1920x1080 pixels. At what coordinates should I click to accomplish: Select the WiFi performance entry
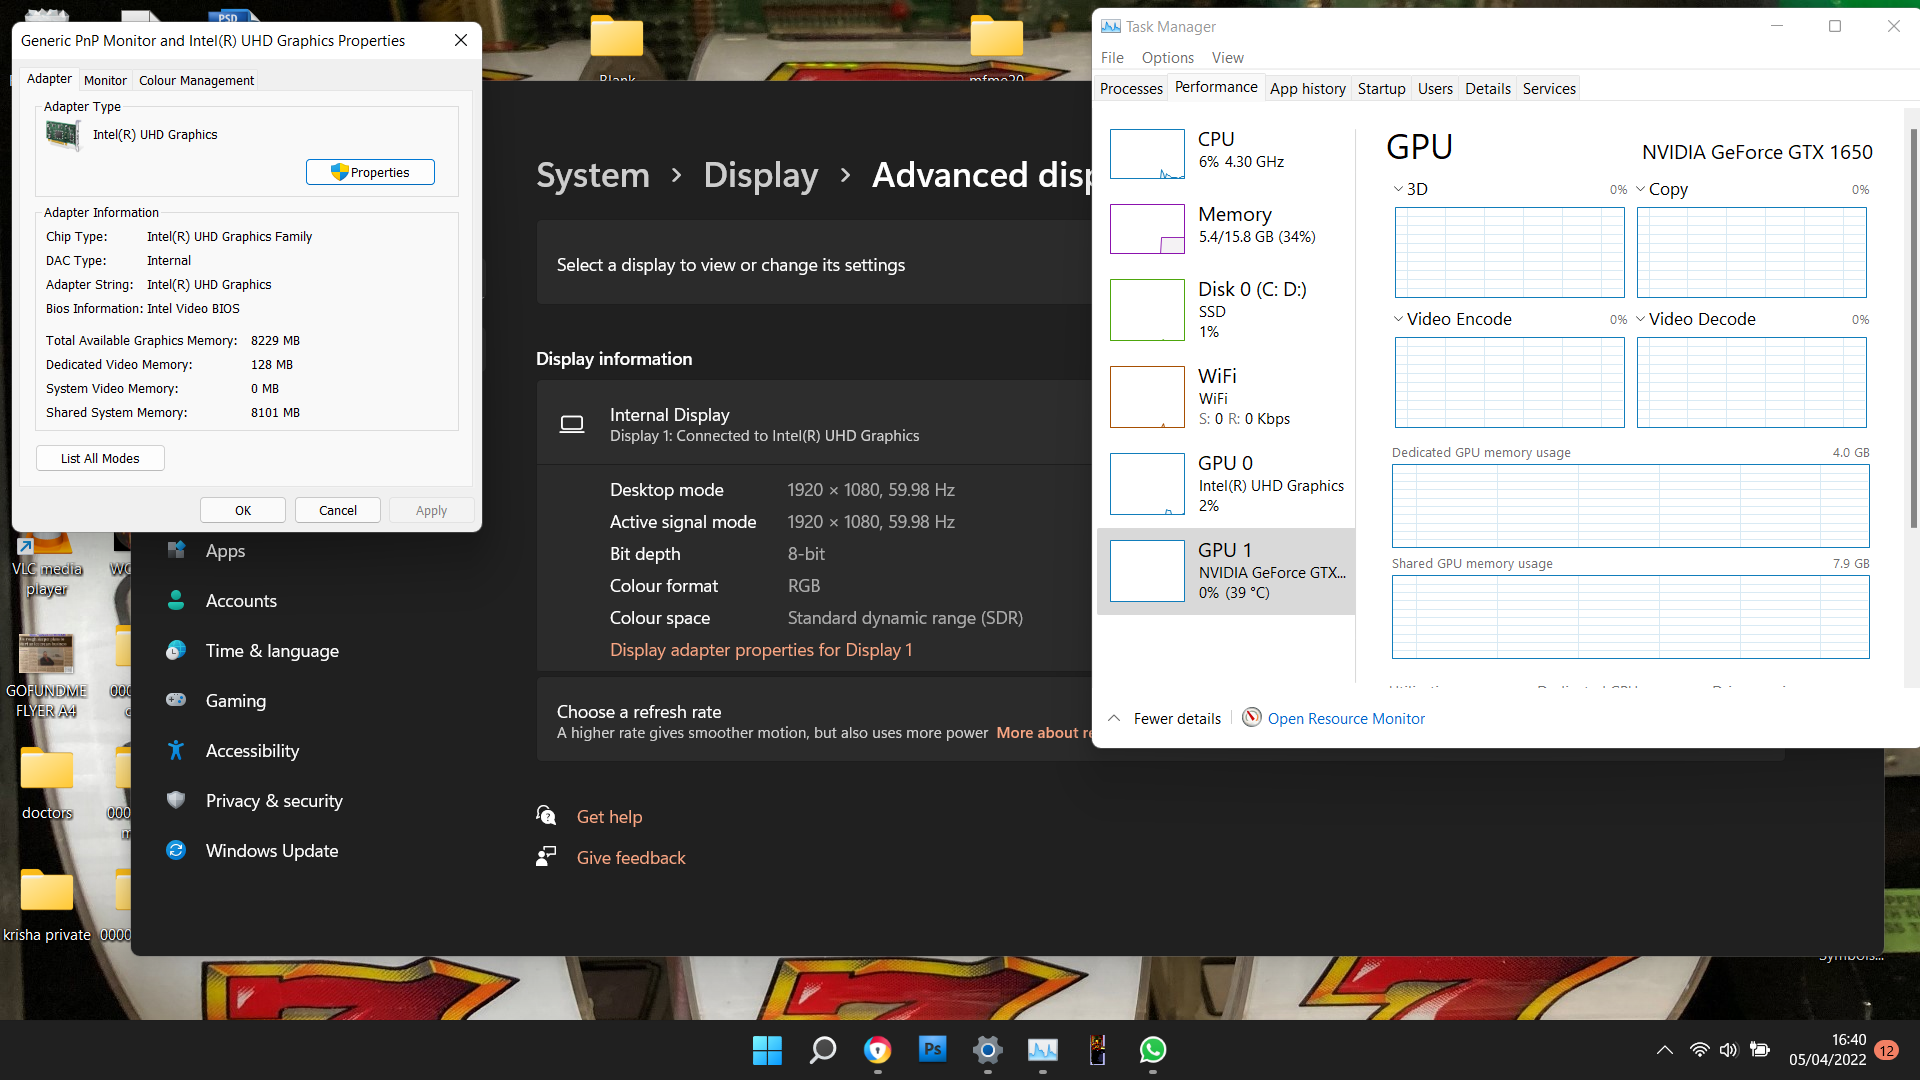(1226, 396)
